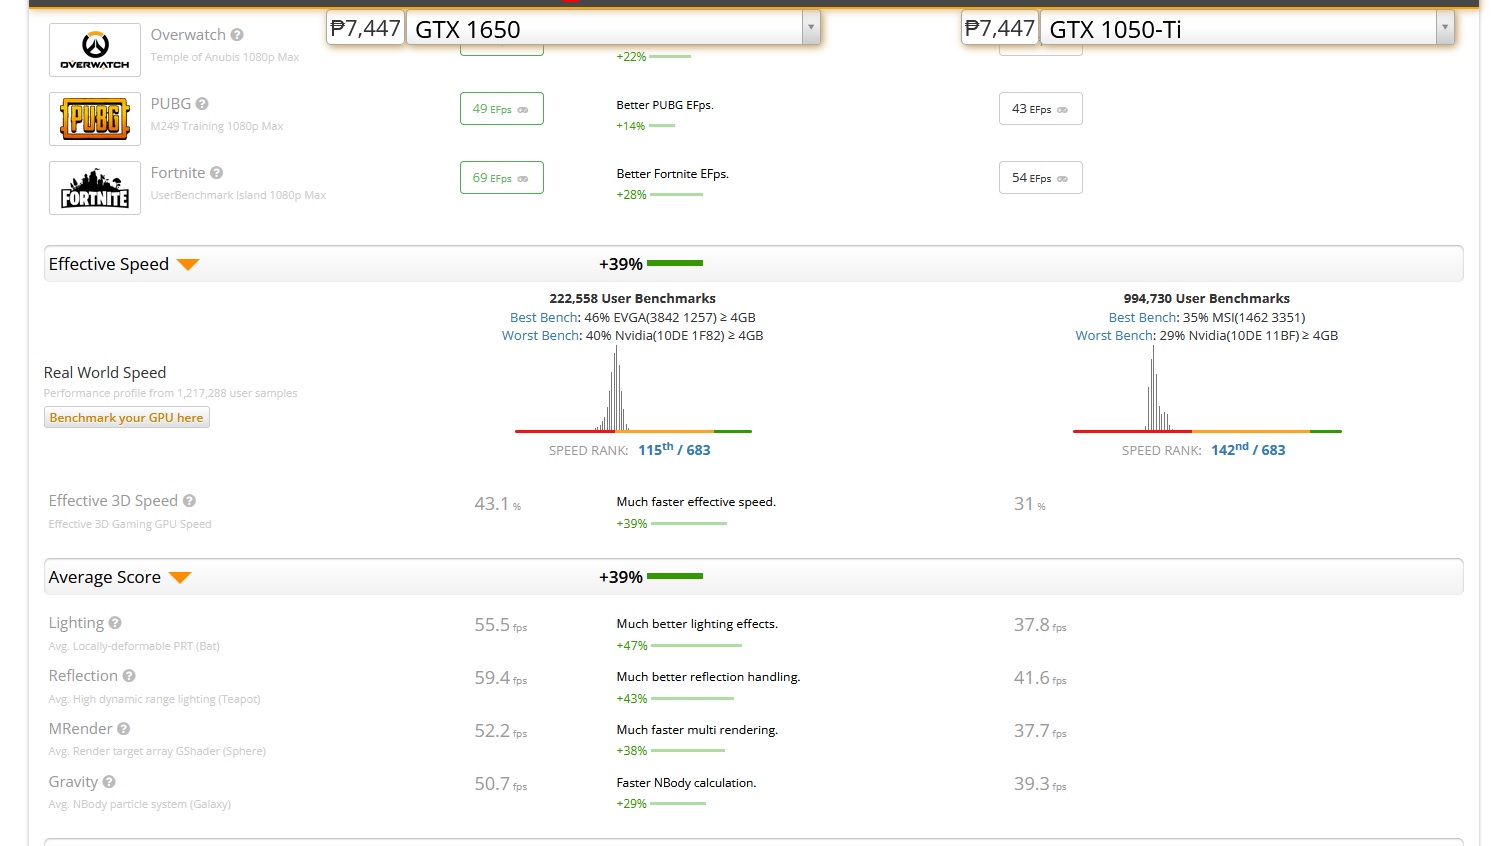Click the GTX 1650 price ₱7,447

coord(365,28)
